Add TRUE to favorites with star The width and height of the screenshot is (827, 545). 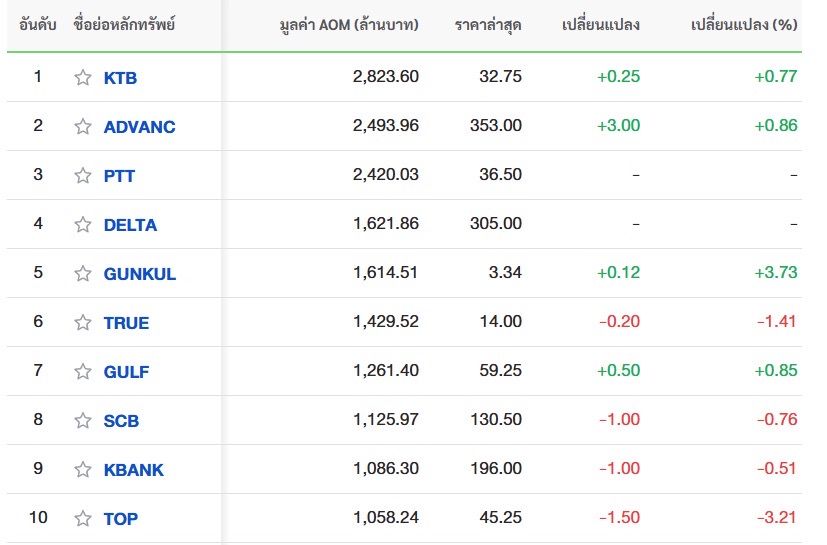pos(82,322)
